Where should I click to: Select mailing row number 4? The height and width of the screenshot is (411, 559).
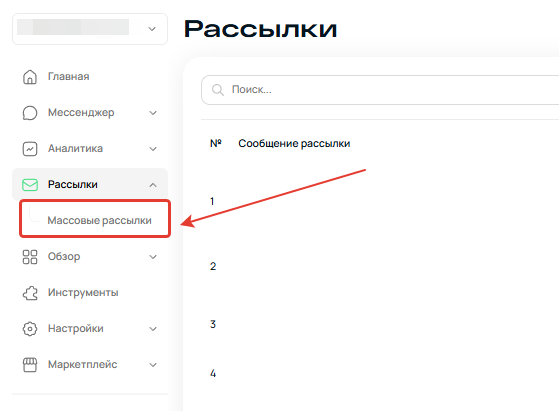[213, 373]
